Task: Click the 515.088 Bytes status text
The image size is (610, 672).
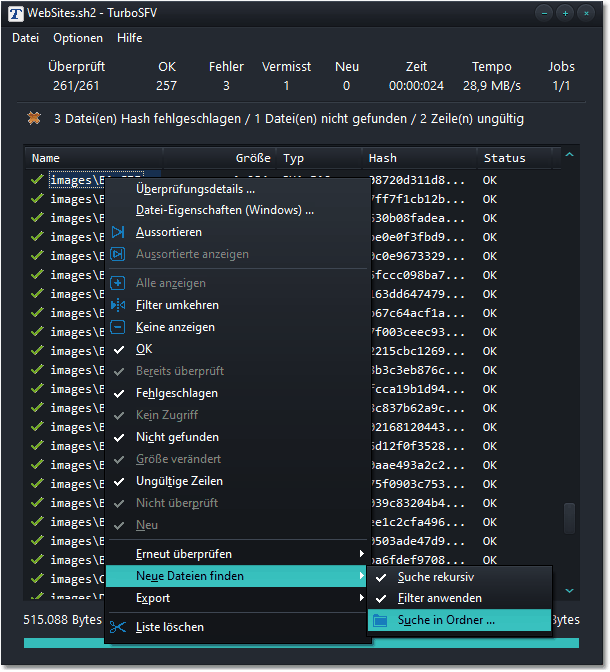Action: (x=63, y=620)
